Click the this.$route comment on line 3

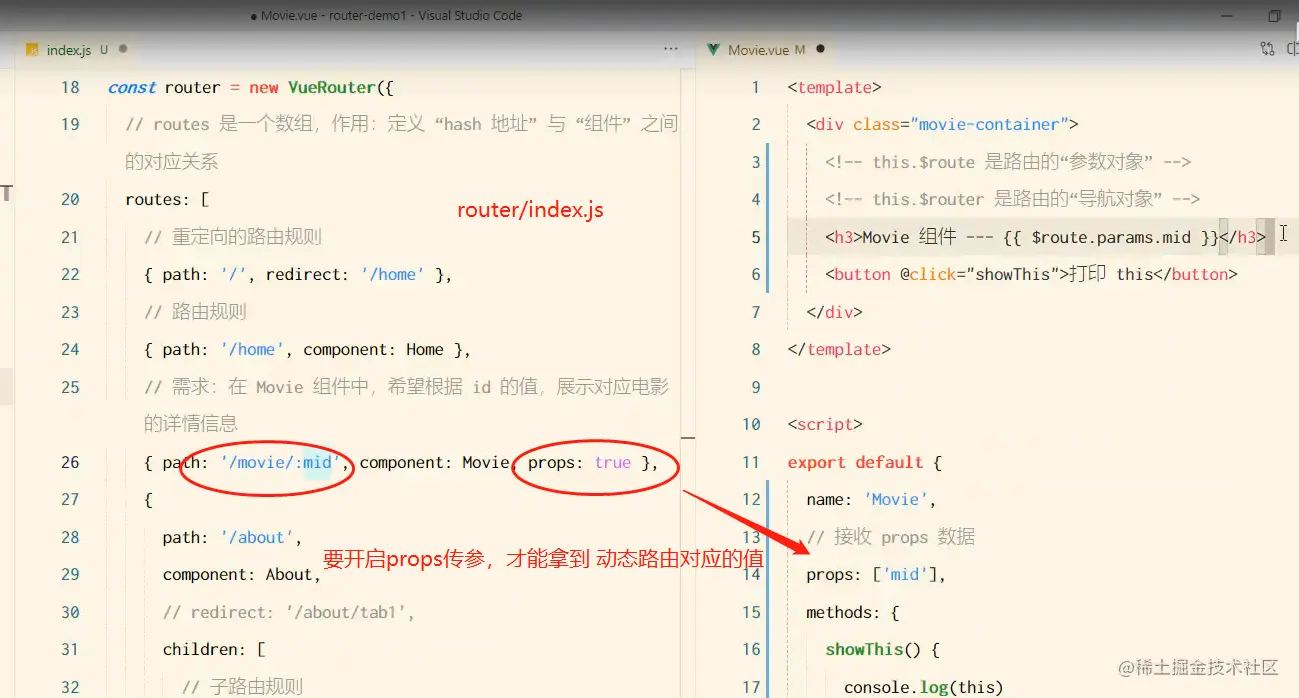click(x=1008, y=162)
